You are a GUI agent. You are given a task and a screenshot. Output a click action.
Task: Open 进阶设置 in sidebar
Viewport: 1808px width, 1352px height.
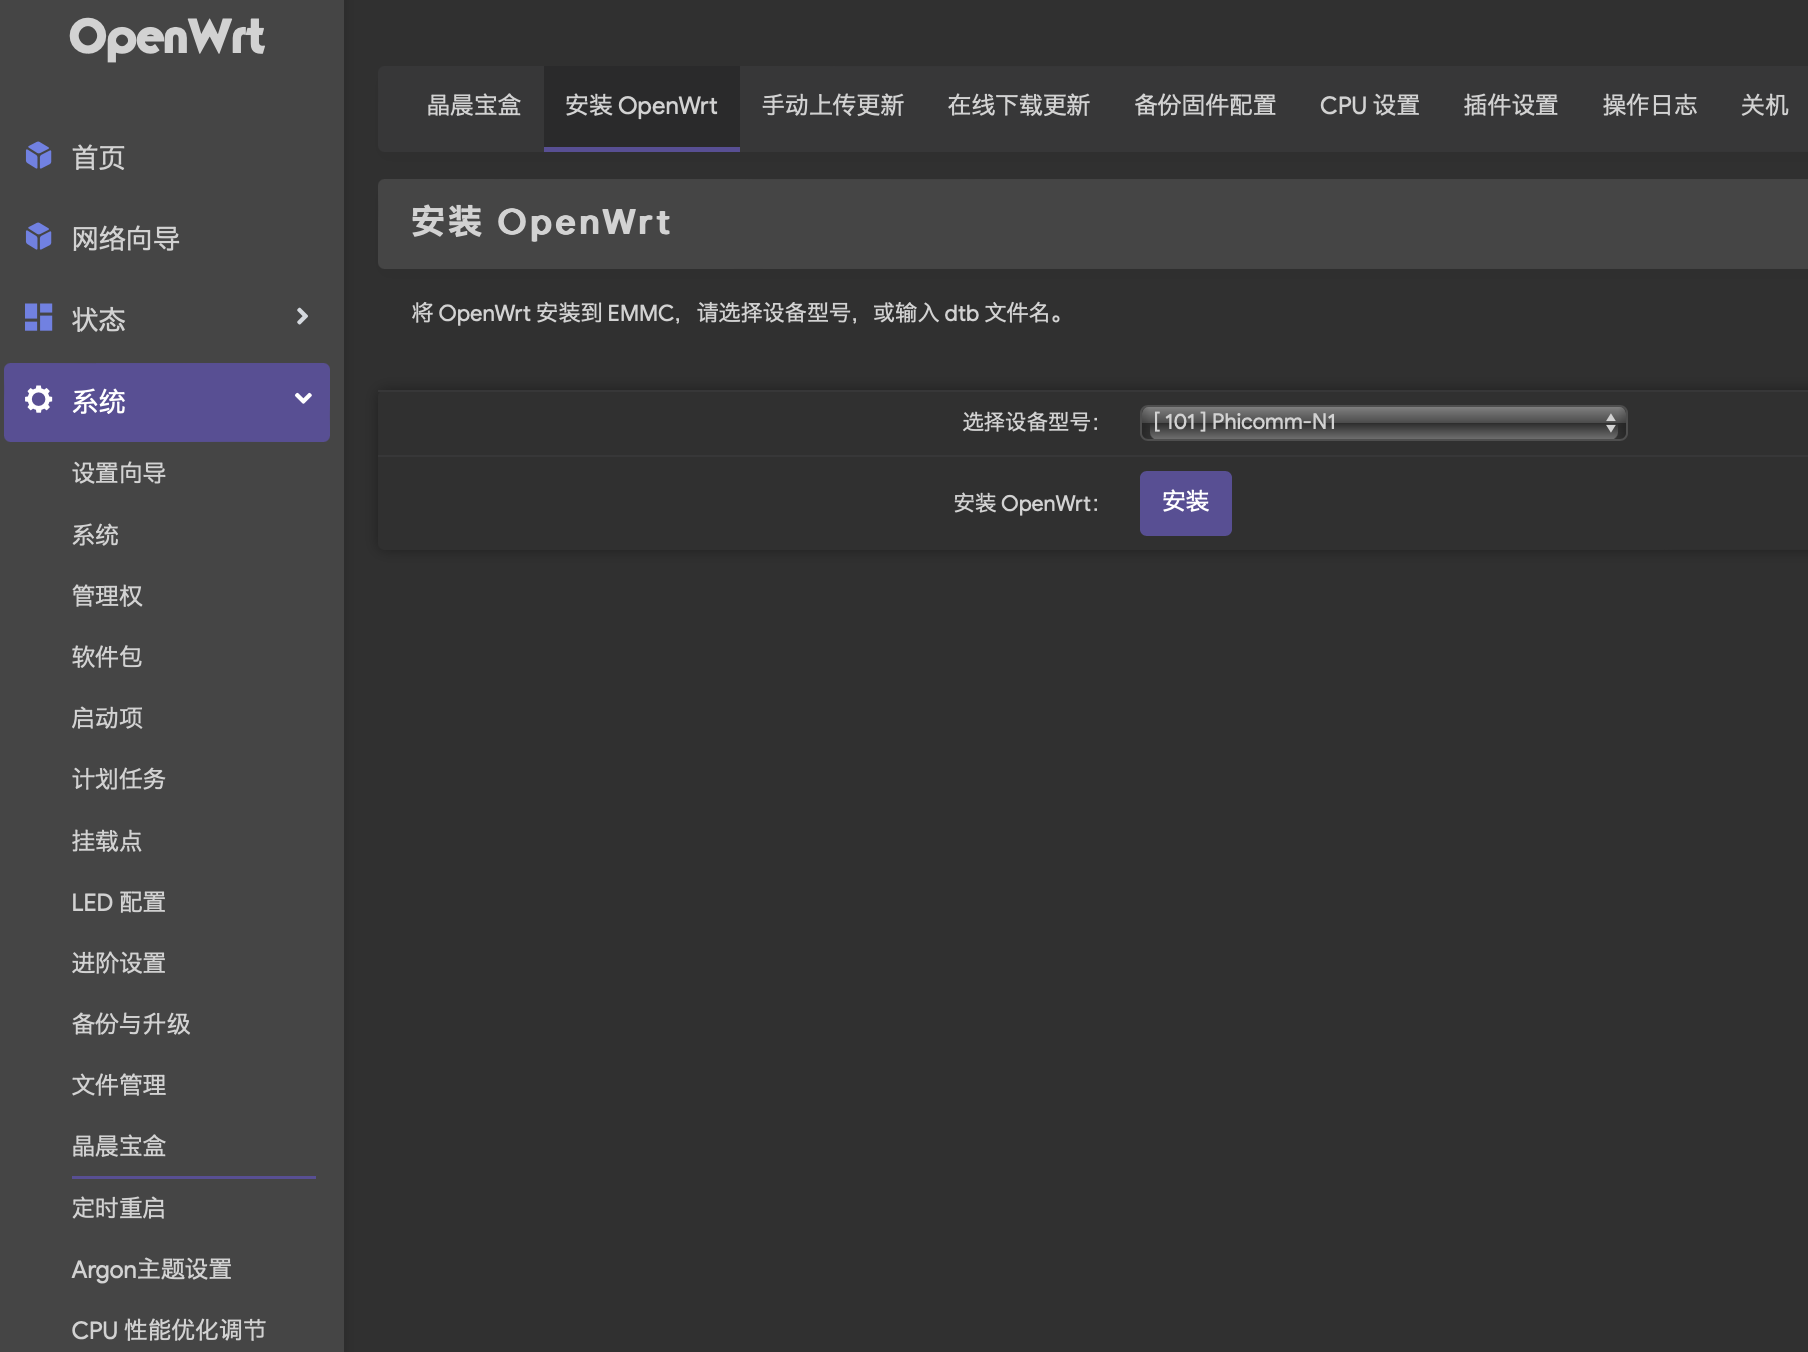click(118, 963)
